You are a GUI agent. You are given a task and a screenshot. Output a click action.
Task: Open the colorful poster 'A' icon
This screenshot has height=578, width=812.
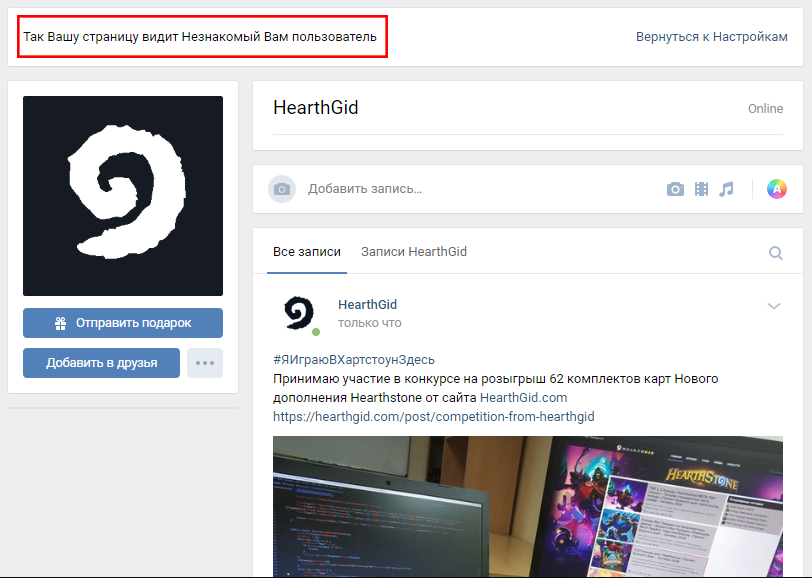point(776,189)
